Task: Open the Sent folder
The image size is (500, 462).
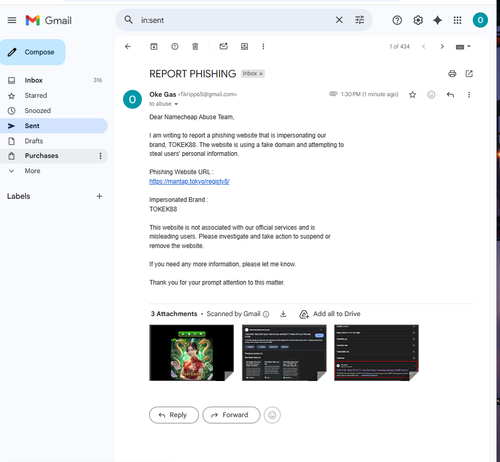Action: [x=53, y=126]
